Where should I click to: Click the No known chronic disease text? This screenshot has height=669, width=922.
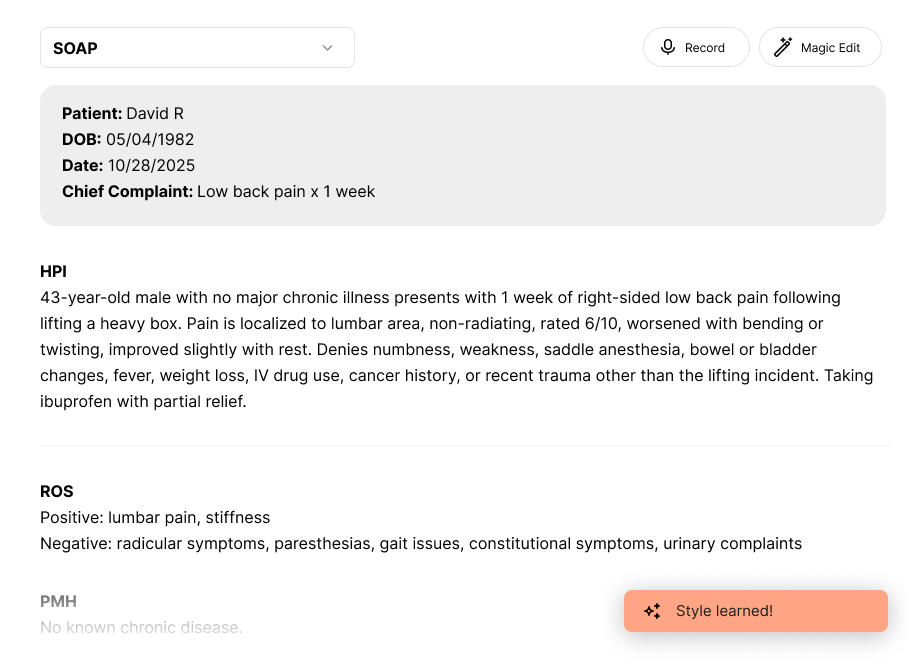pos(141,628)
